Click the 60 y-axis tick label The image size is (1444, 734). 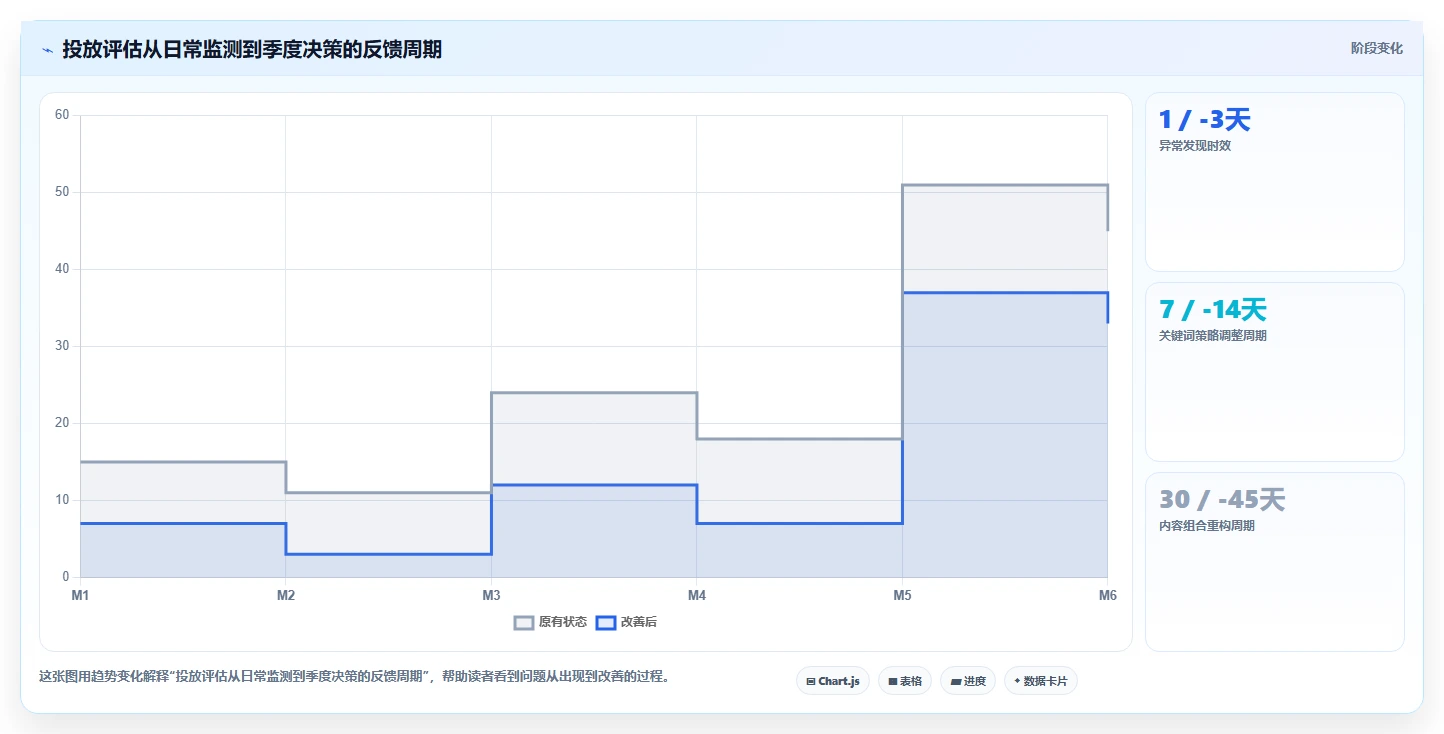click(x=62, y=115)
